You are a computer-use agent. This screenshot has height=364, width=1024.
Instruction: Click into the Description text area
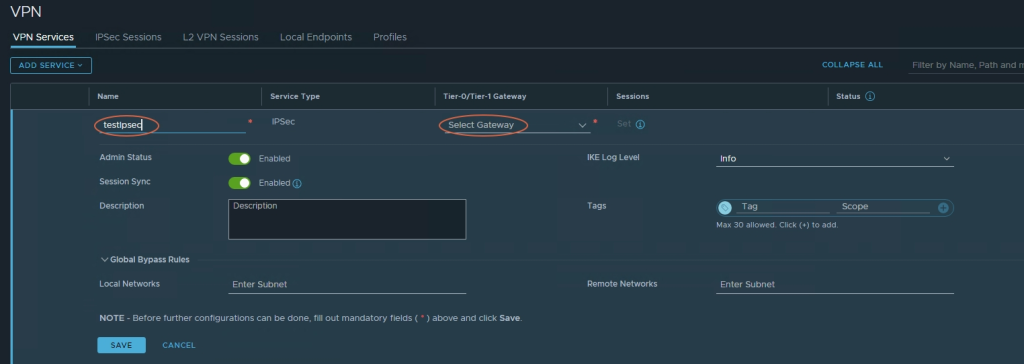(x=347, y=220)
